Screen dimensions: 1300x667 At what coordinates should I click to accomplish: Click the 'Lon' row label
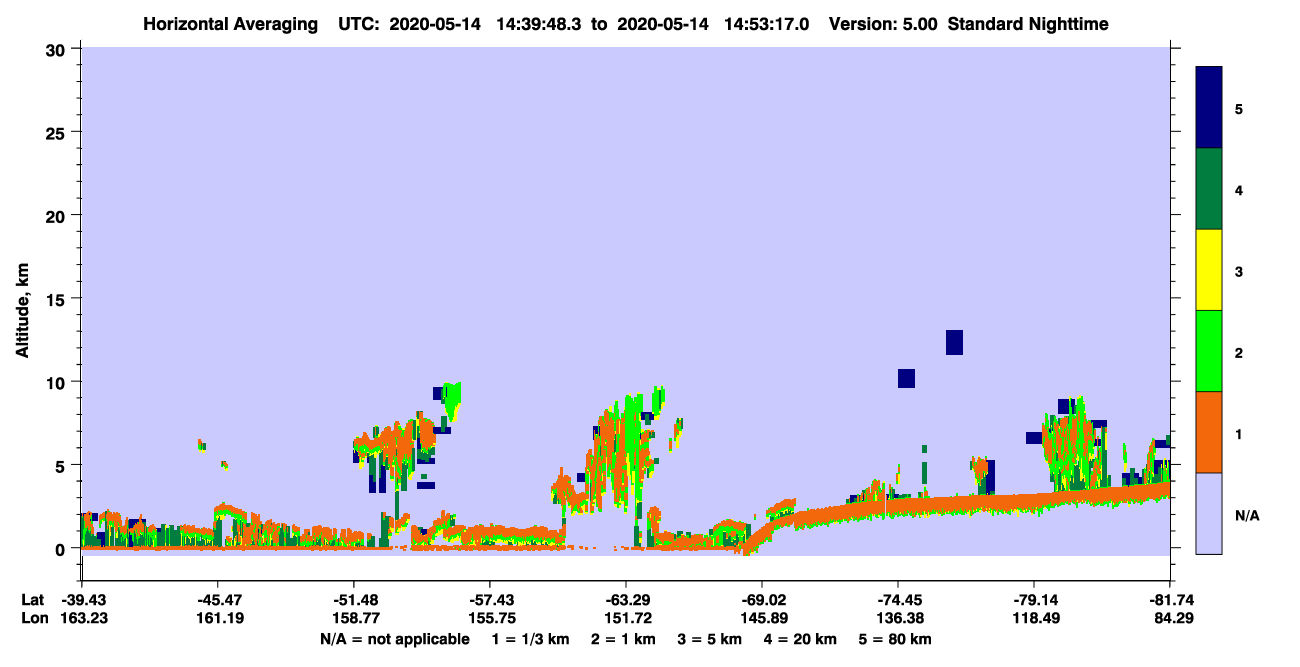pos(33,618)
